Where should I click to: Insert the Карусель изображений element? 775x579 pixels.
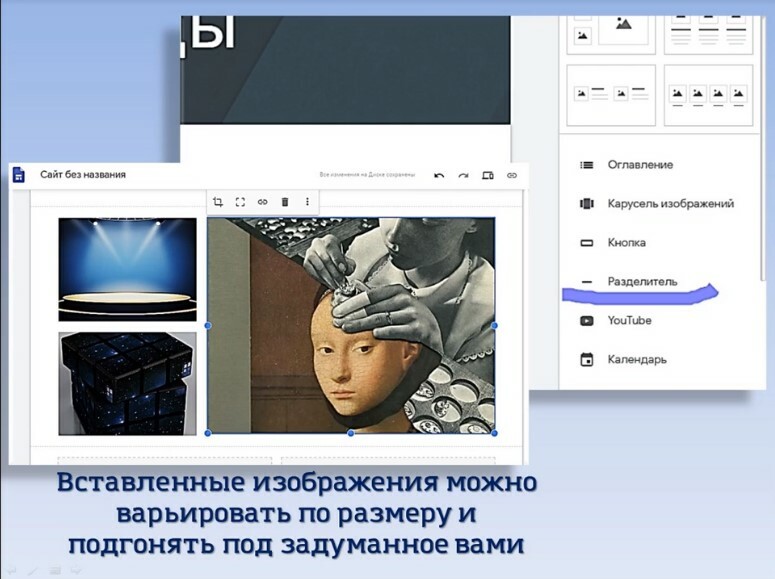tap(671, 204)
